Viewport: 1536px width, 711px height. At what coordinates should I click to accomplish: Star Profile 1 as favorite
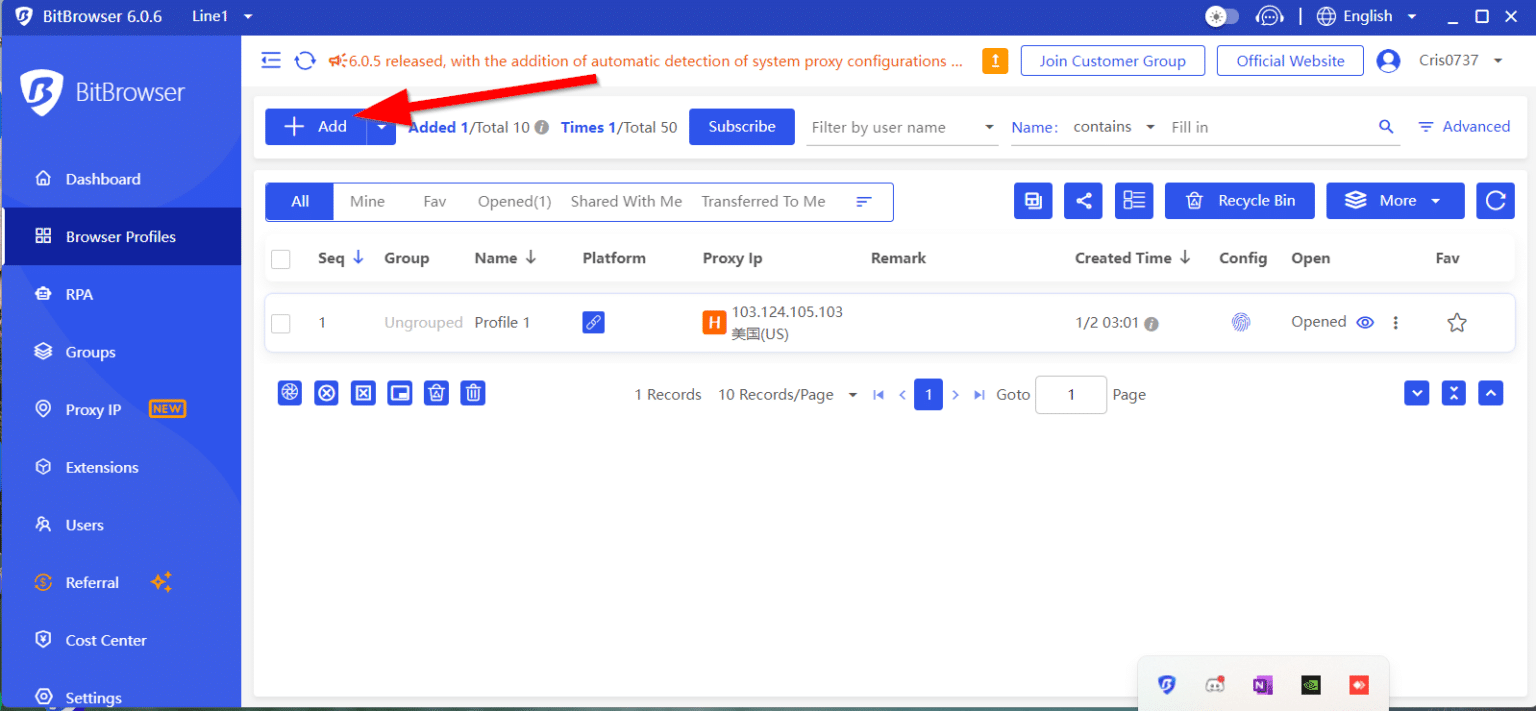point(1457,322)
